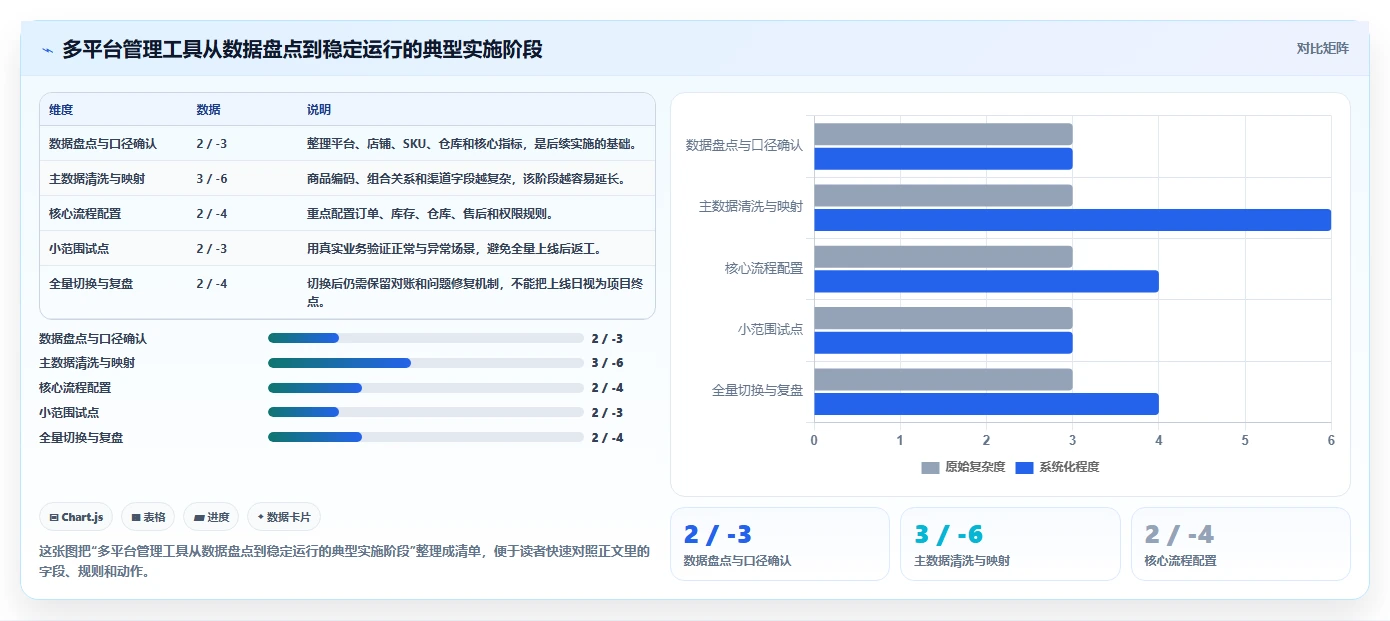Screen dimensions: 1390x621
Task: Click the 说明 column header
Action: pyautogui.click(x=319, y=110)
